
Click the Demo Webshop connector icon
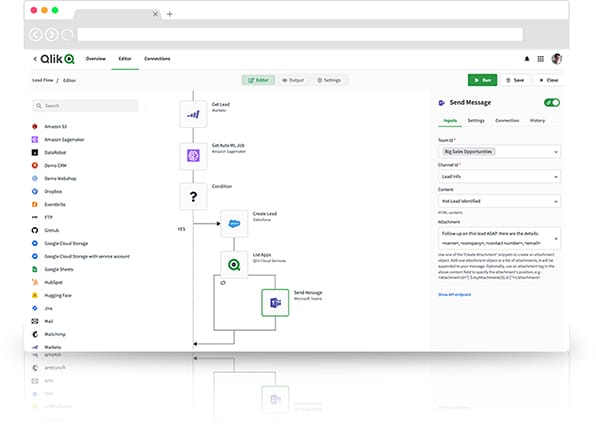[x=35, y=178]
